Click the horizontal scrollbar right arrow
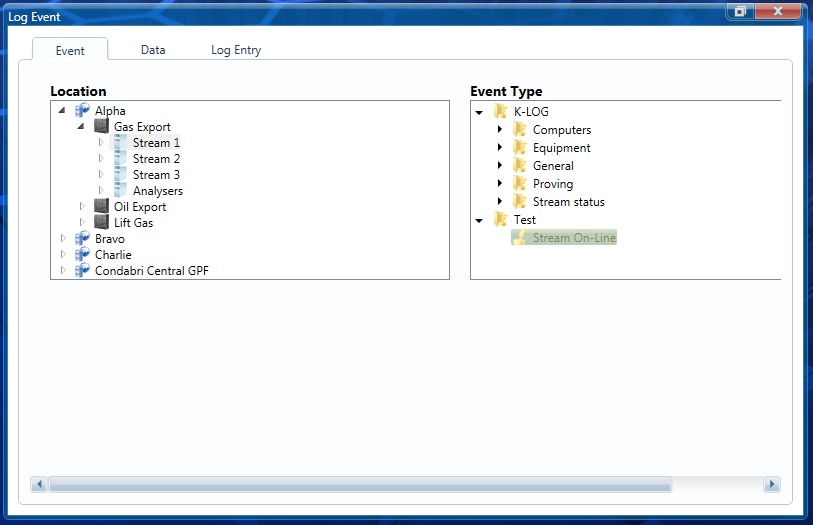Screen dimensions: 813x525 772,485
